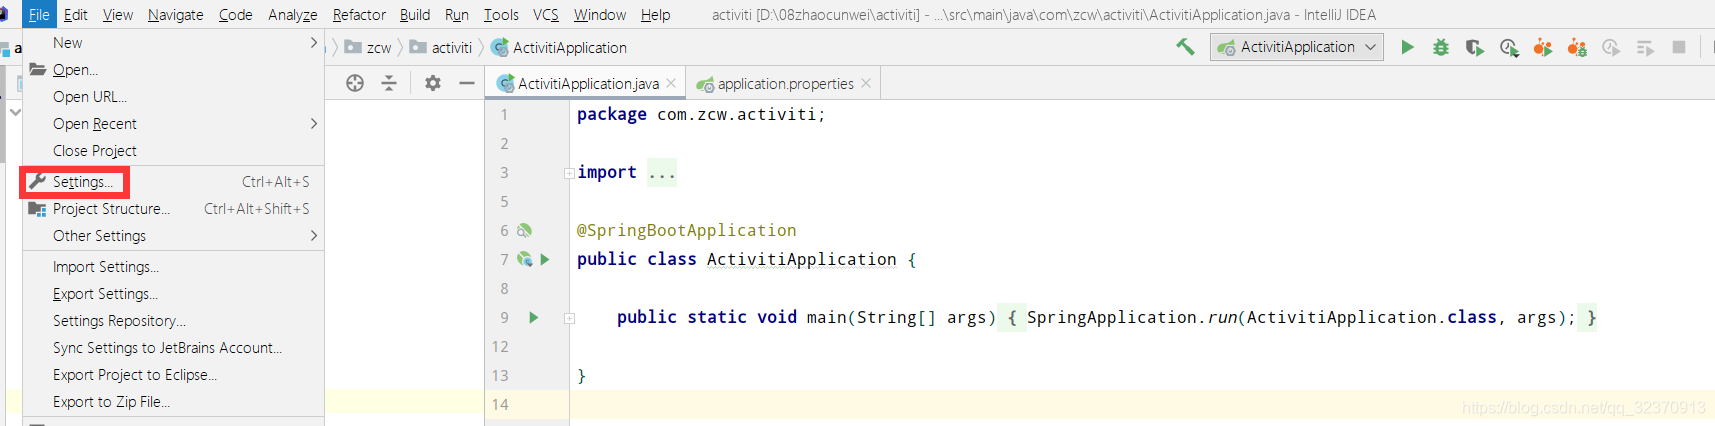Start debugging with the green bug icon
Viewport: 1715px width, 426px height.
[1441, 47]
